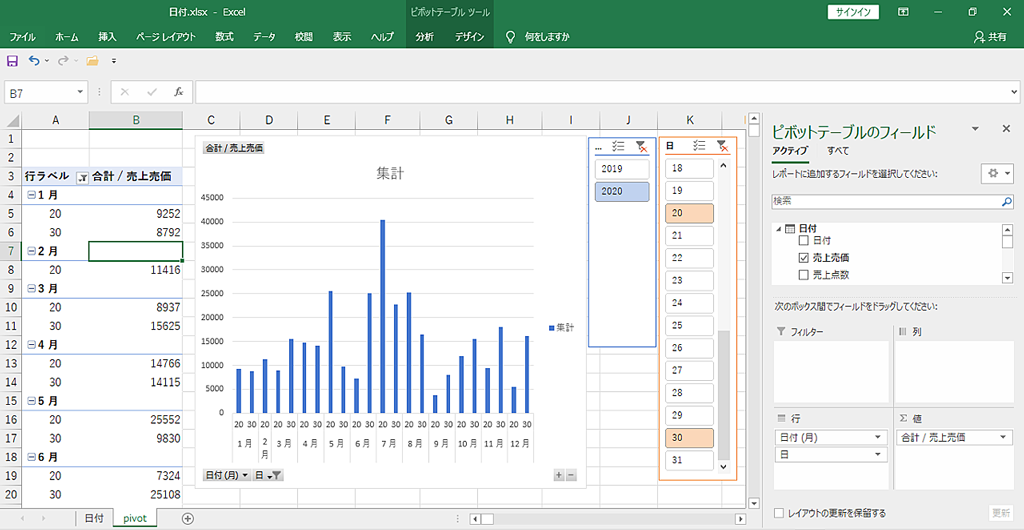Open the 分析 pivot tools tab
The width and height of the screenshot is (1024, 530).
coord(424,37)
